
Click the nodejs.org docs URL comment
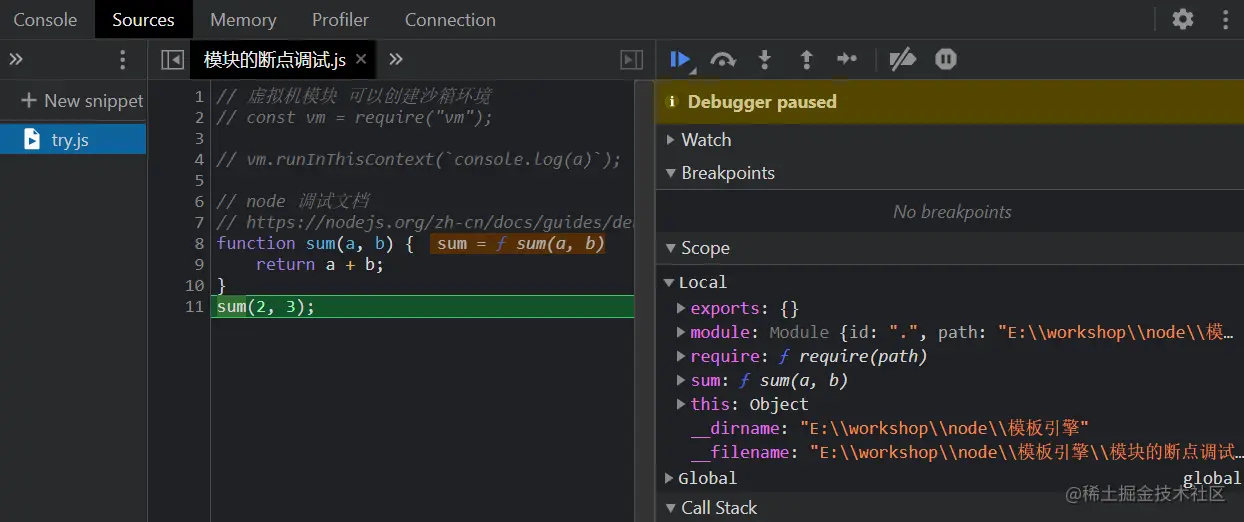click(x=425, y=222)
